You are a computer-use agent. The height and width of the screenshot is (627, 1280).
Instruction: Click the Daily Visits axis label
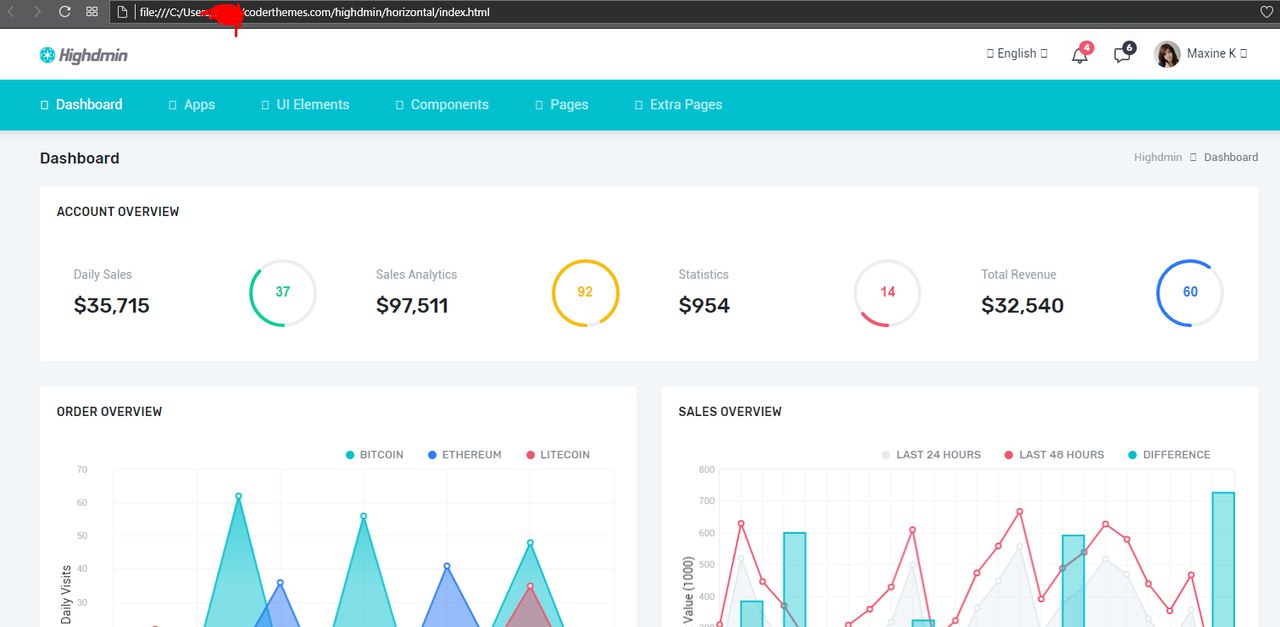[x=66, y=595]
